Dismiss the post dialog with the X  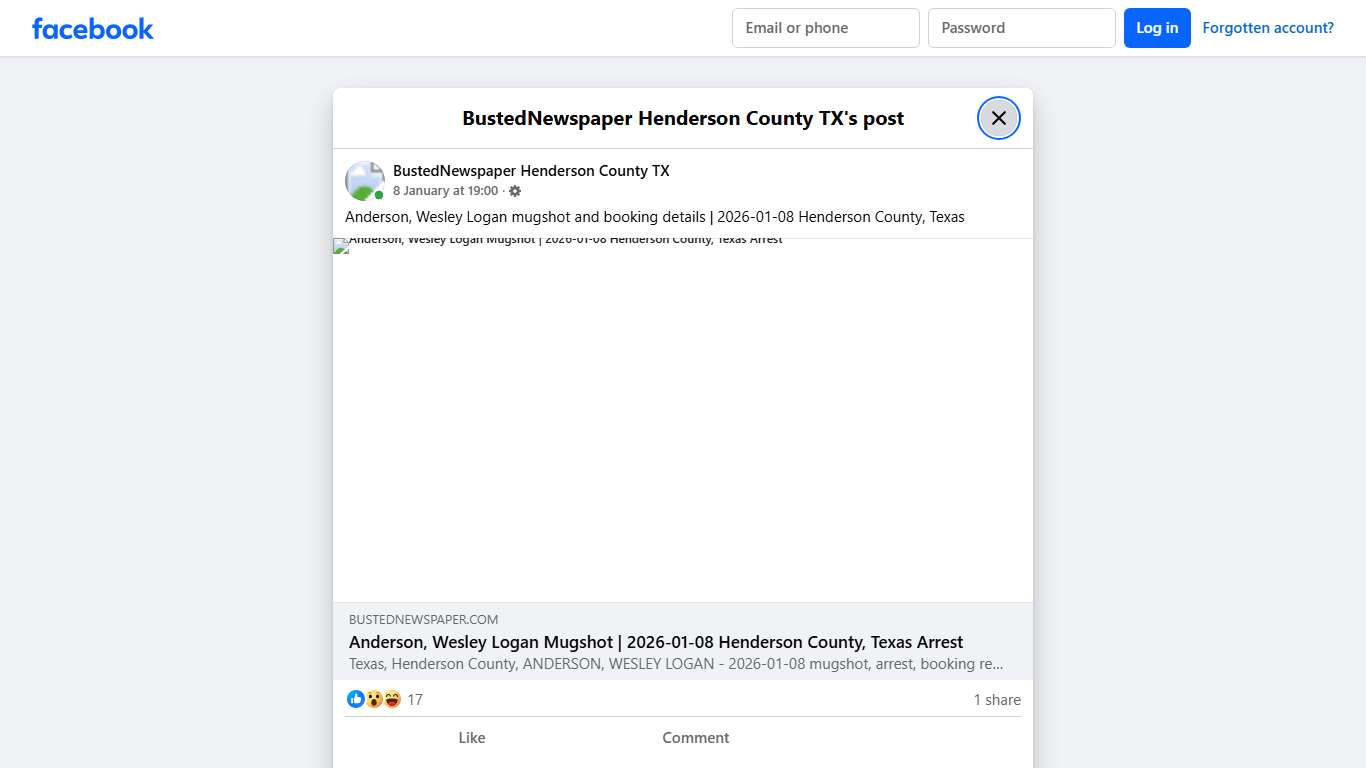pyautogui.click(x=998, y=117)
